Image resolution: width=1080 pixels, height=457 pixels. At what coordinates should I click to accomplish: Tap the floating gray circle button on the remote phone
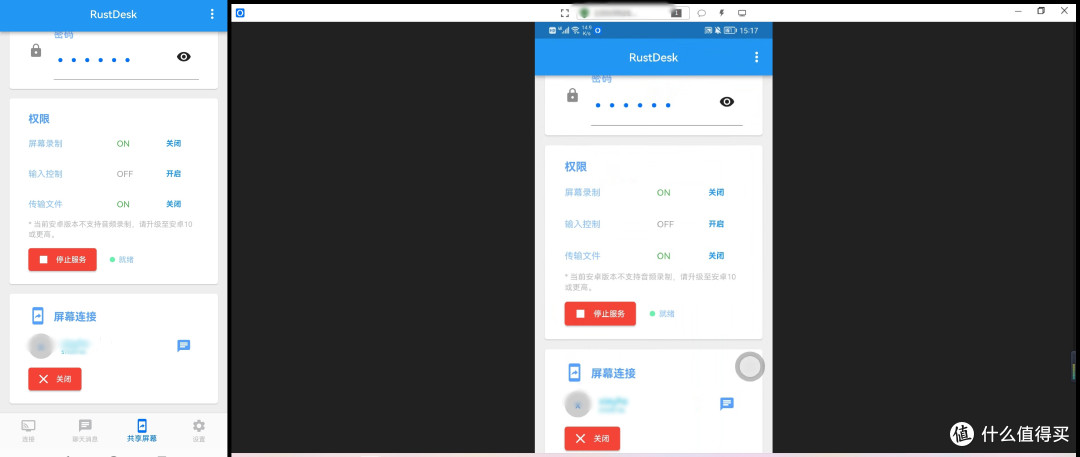coord(750,367)
